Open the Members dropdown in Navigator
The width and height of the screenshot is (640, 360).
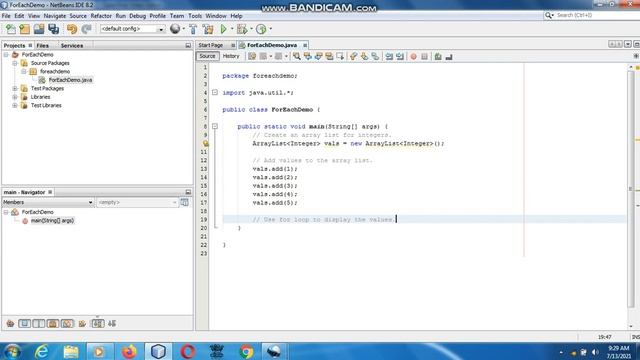click(x=48, y=202)
